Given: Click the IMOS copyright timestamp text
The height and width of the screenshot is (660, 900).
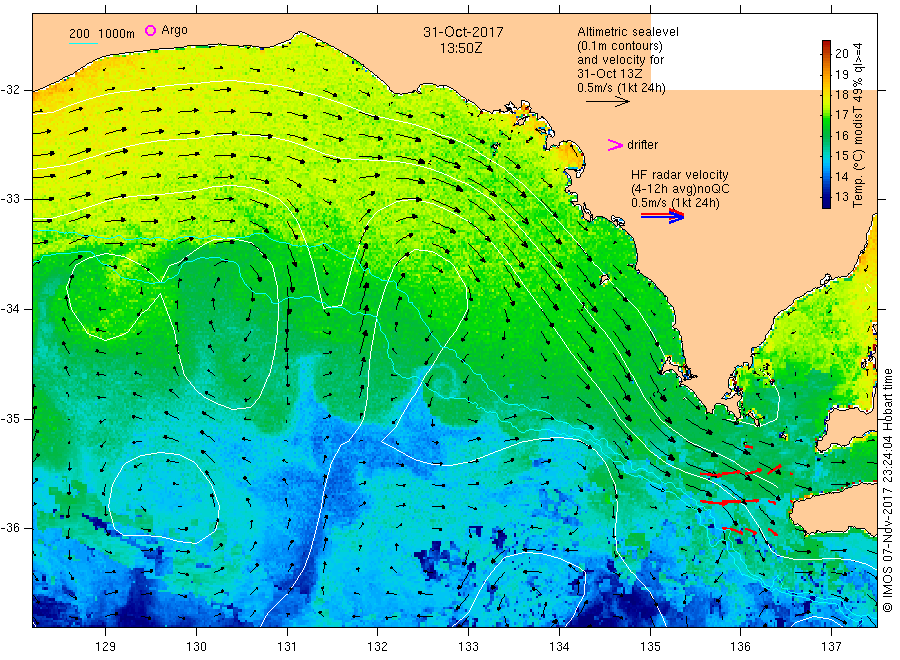Looking at the screenshot, I should (888, 491).
